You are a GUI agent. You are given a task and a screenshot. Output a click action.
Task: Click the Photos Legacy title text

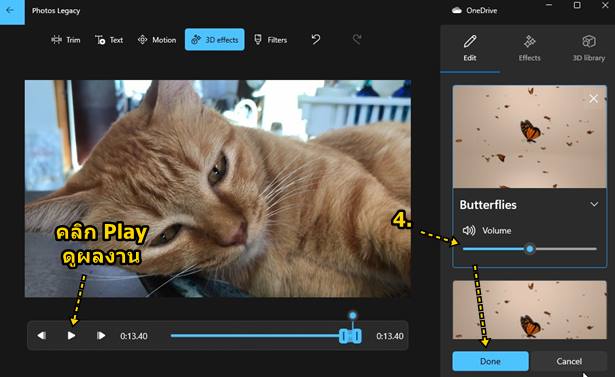click(56, 11)
